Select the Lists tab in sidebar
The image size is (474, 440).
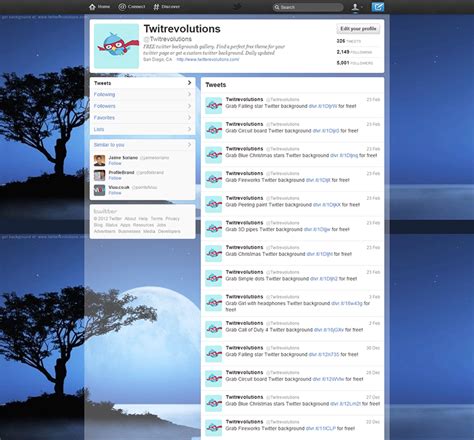pos(142,129)
